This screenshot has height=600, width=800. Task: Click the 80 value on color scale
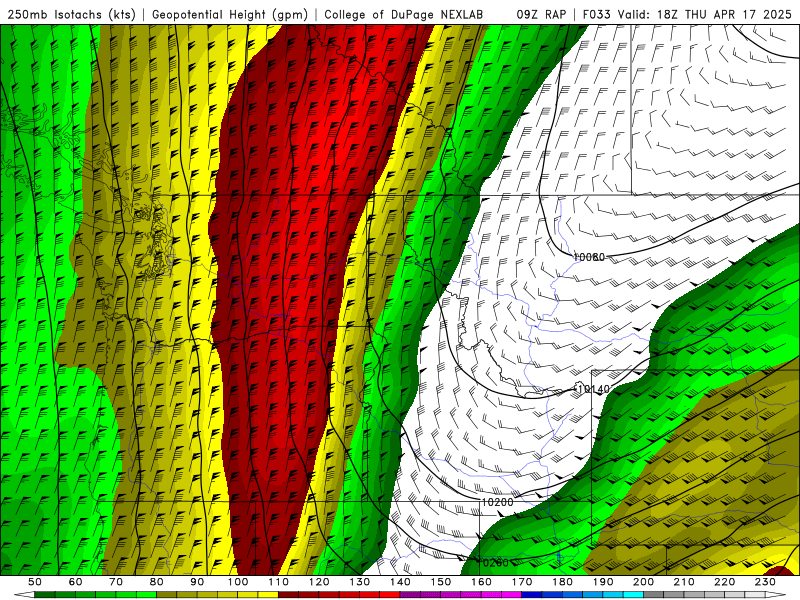[157, 582]
